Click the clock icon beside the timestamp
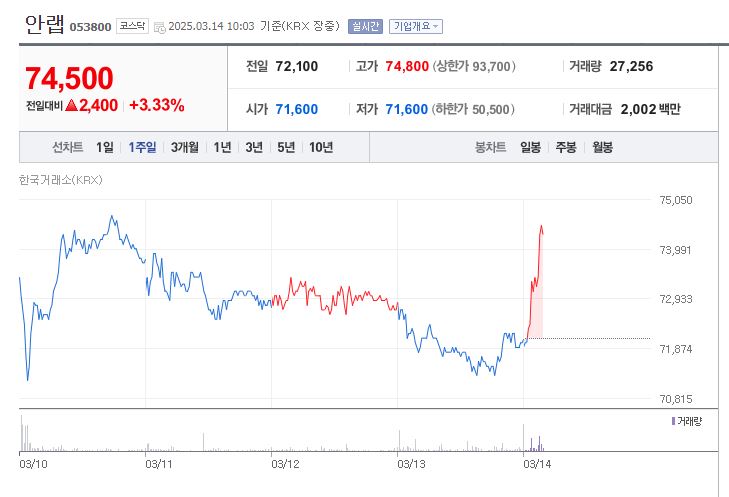The image size is (729, 497). 159,27
